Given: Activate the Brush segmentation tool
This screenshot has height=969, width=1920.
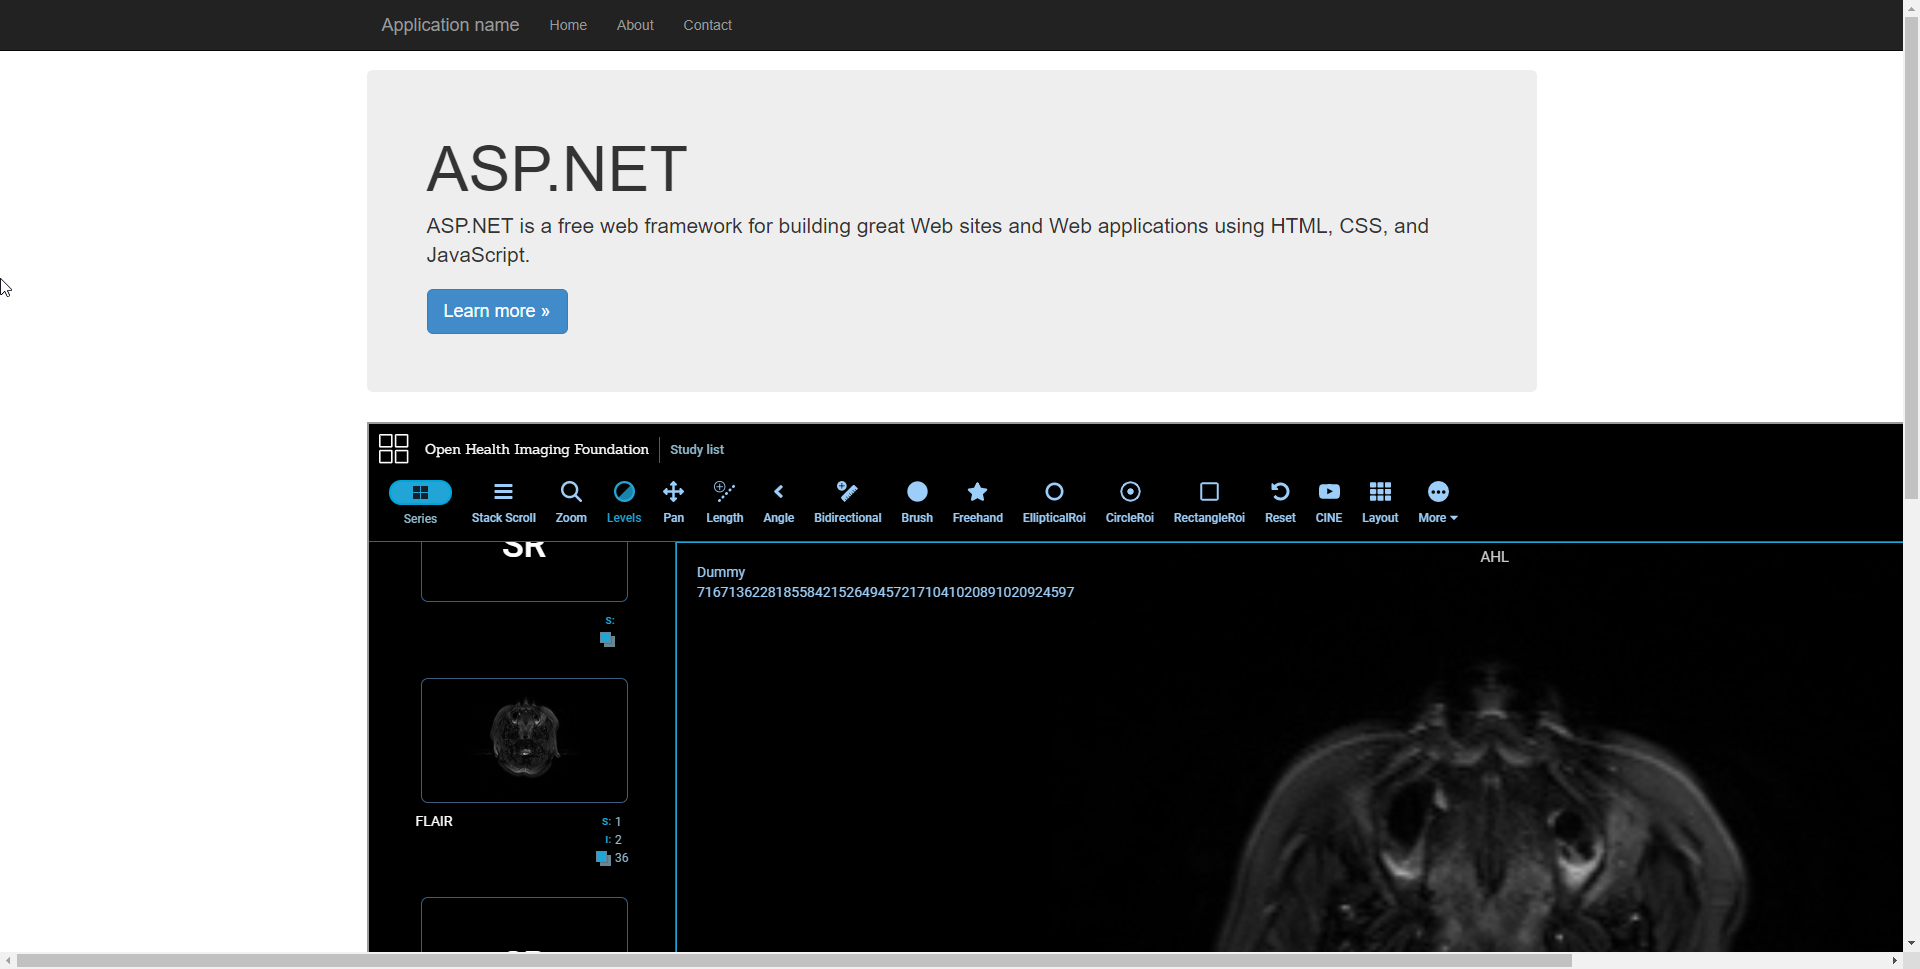Looking at the screenshot, I should coord(916,501).
